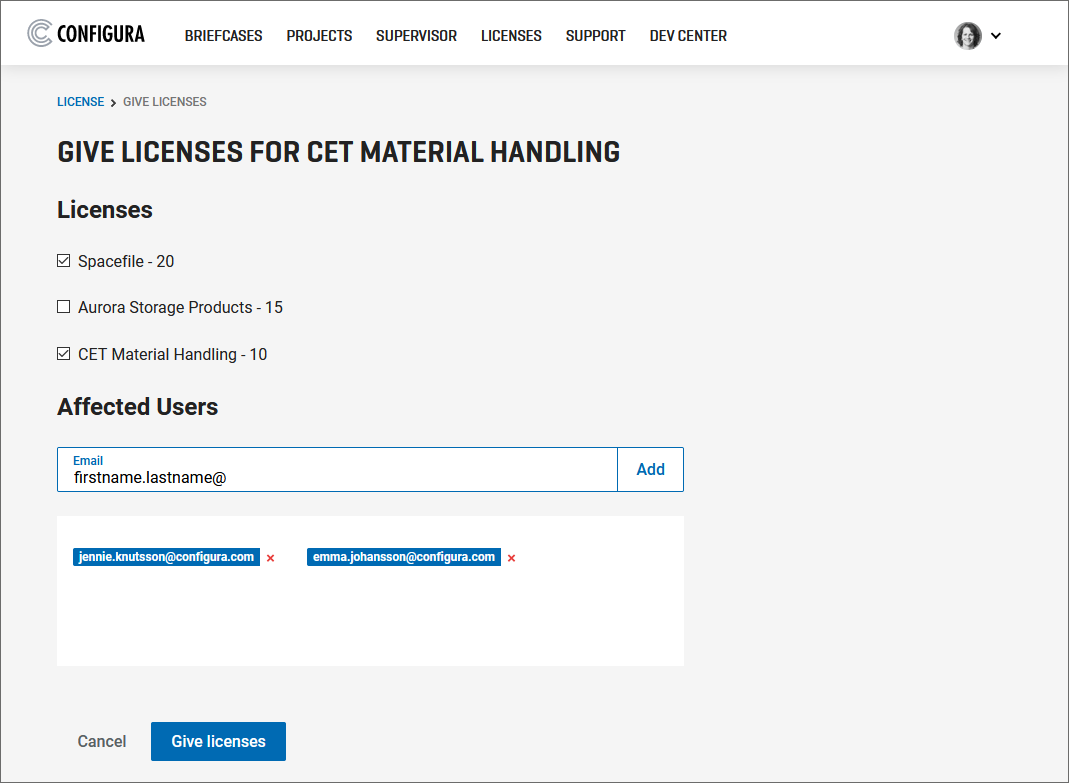Expand the GIVE LICENSES breadcrumb item
The image size is (1069, 783).
pyautogui.click(x=164, y=101)
